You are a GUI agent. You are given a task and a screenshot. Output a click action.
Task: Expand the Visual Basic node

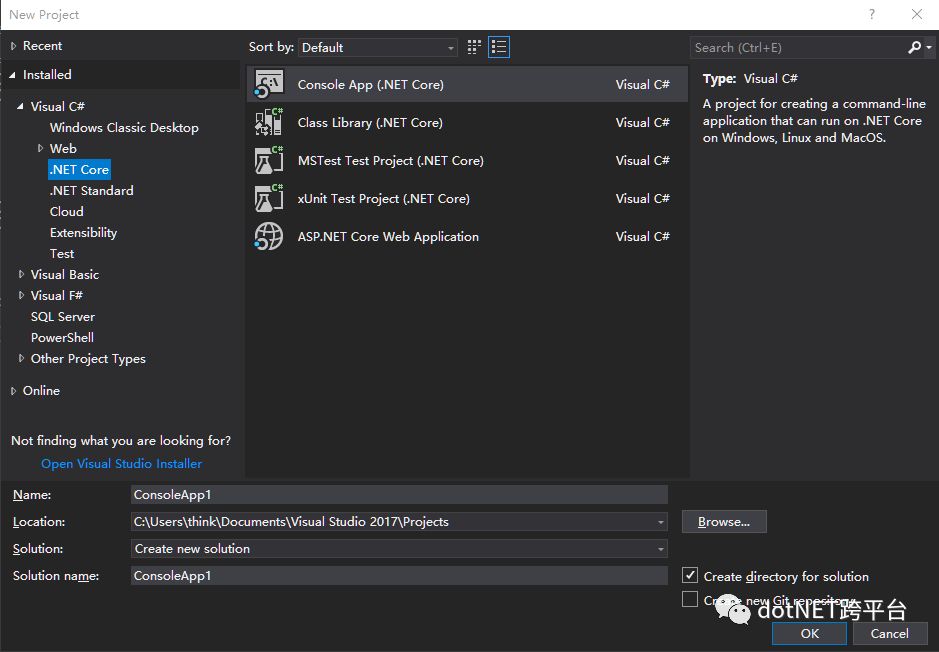(21, 274)
